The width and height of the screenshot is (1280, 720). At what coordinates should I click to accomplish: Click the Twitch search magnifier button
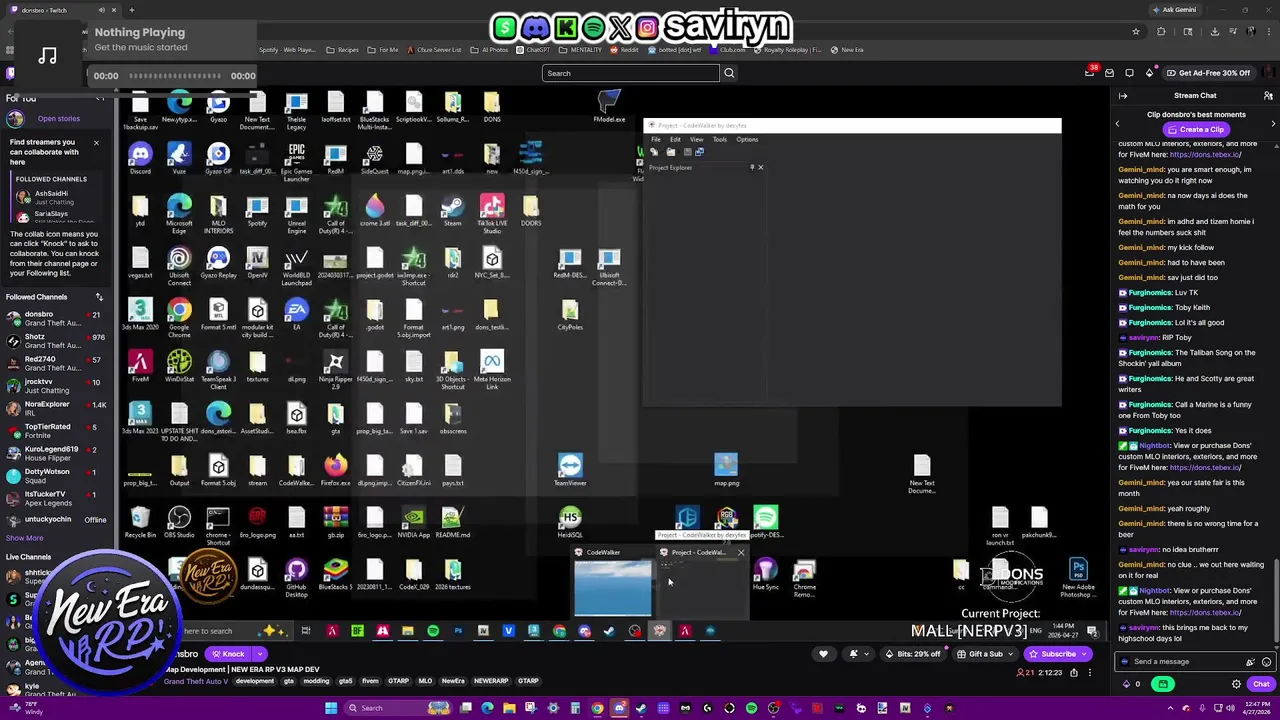[x=729, y=73]
